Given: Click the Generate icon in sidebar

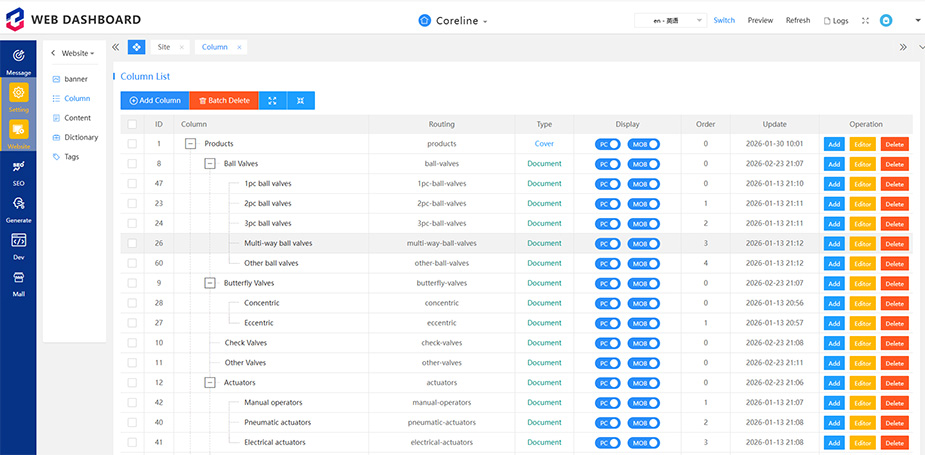Looking at the screenshot, I should tap(18, 208).
